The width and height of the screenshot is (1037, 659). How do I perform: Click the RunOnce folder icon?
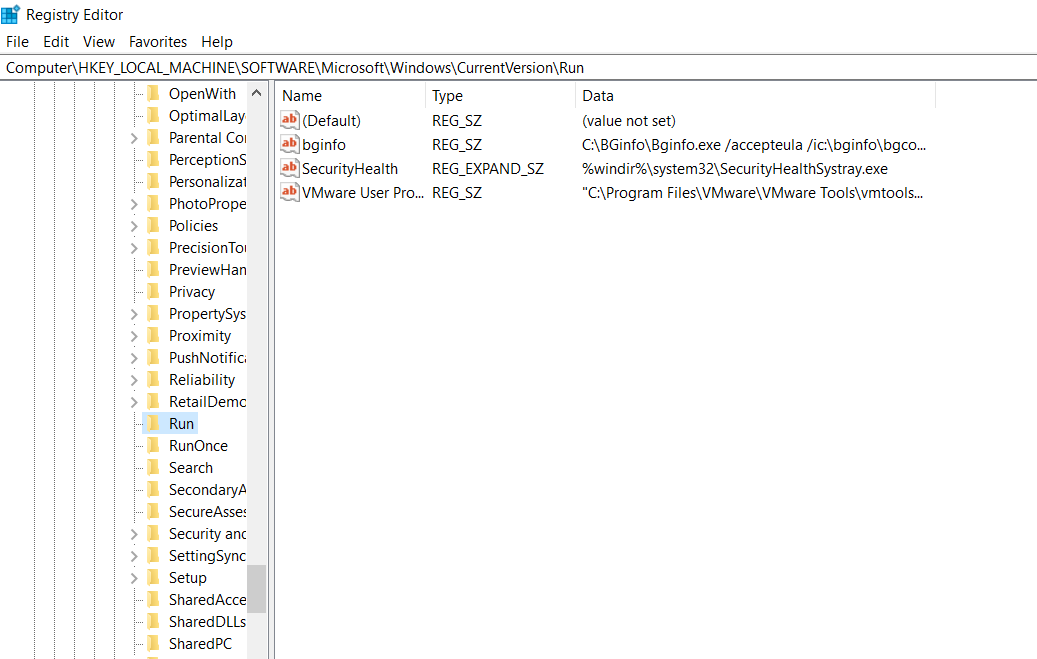click(x=153, y=445)
